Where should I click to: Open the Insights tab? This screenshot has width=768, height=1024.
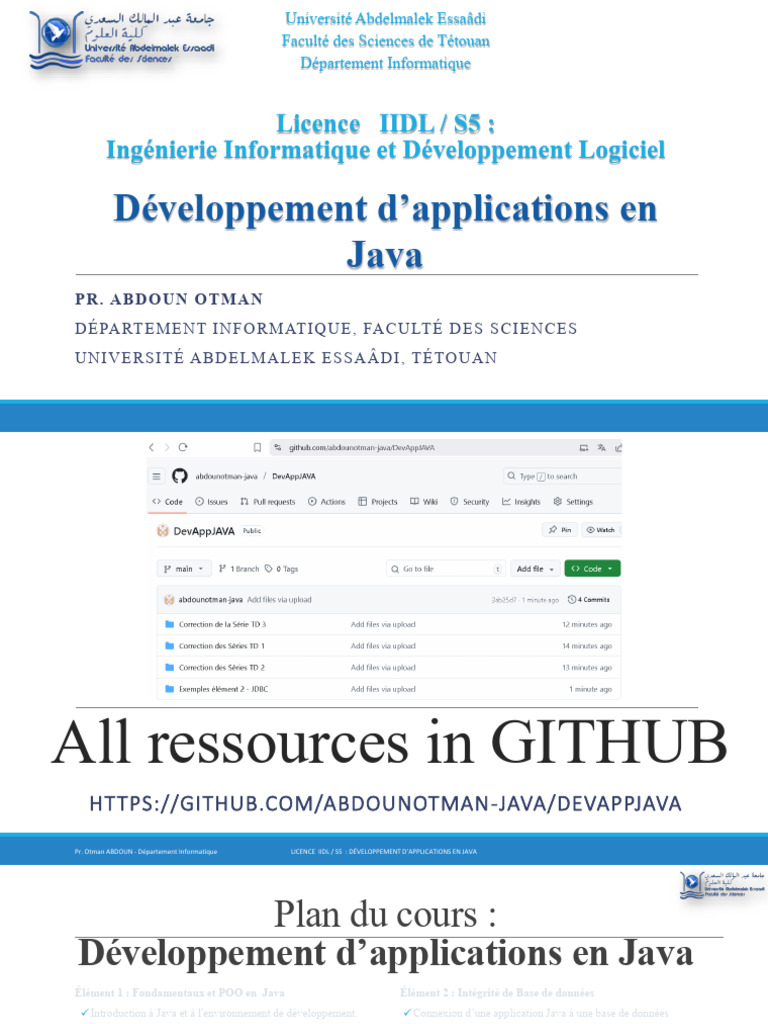pyautogui.click(x=521, y=502)
